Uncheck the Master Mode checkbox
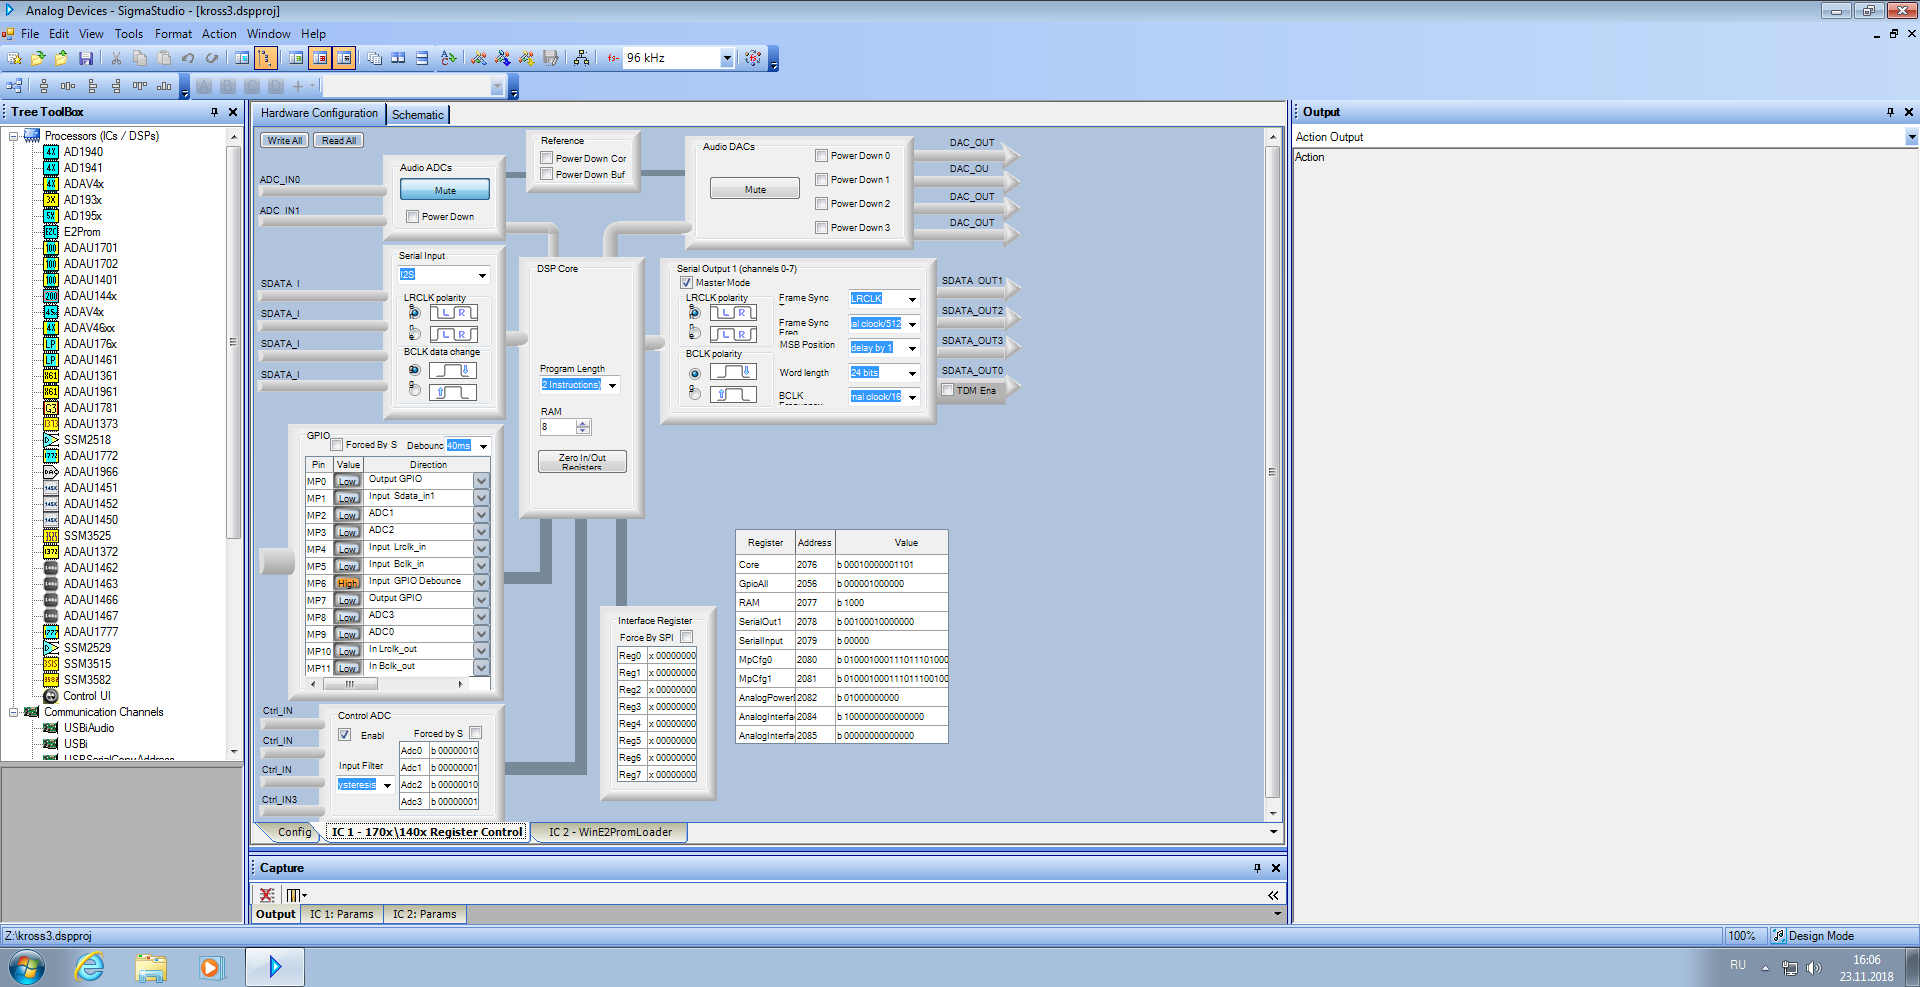 click(x=687, y=283)
